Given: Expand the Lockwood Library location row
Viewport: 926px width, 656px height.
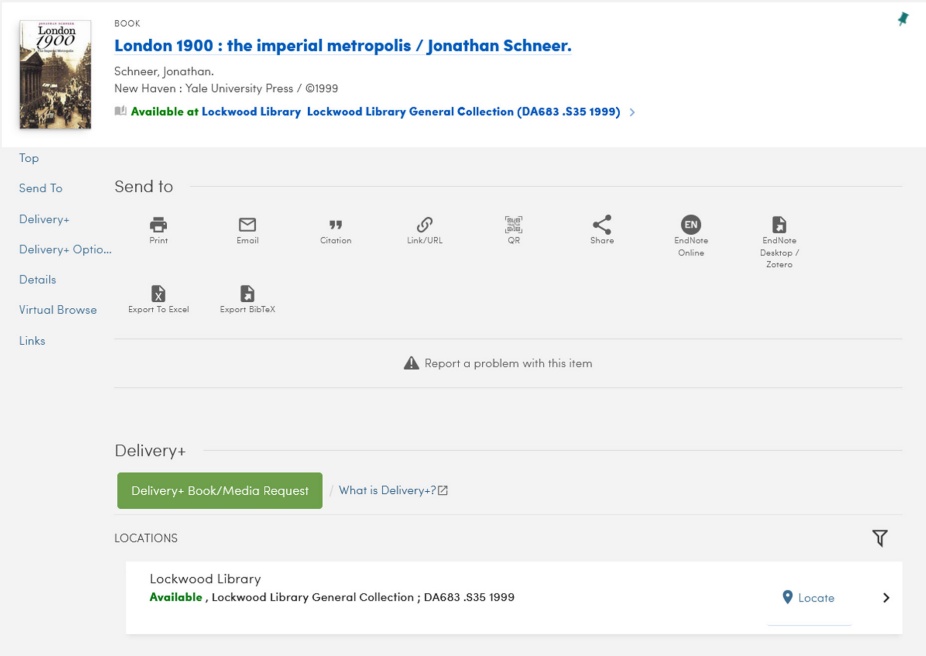Looking at the screenshot, I should tap(884, 597).
